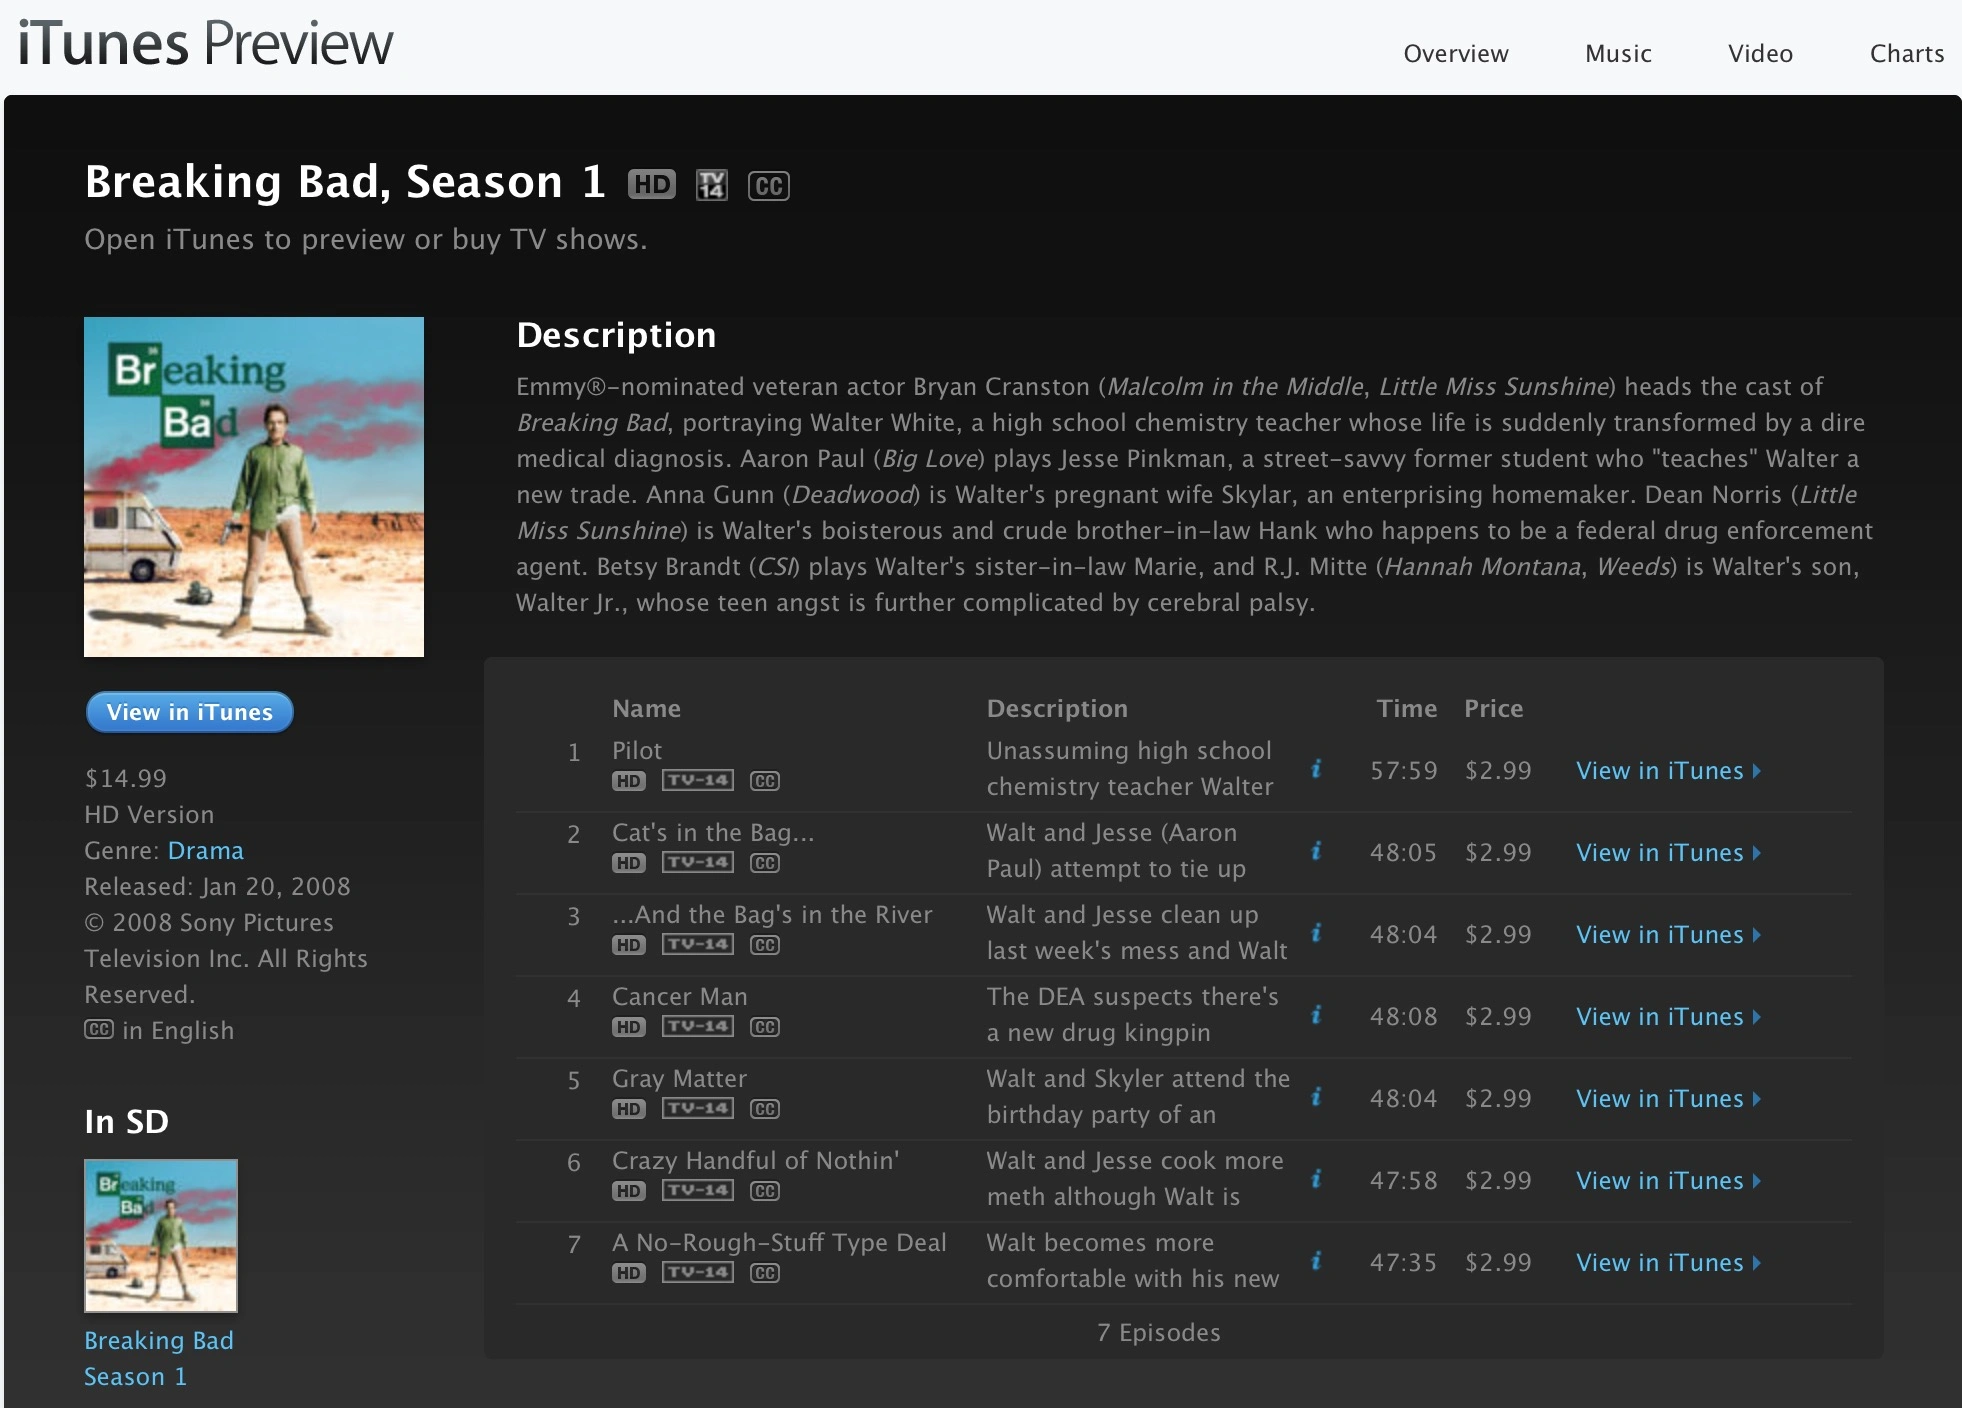The width and height of the screenshot is (1962, 1408).
Task: Click HD badge under Crazy Handful of Nothin'
Action: pos(629,1191)
